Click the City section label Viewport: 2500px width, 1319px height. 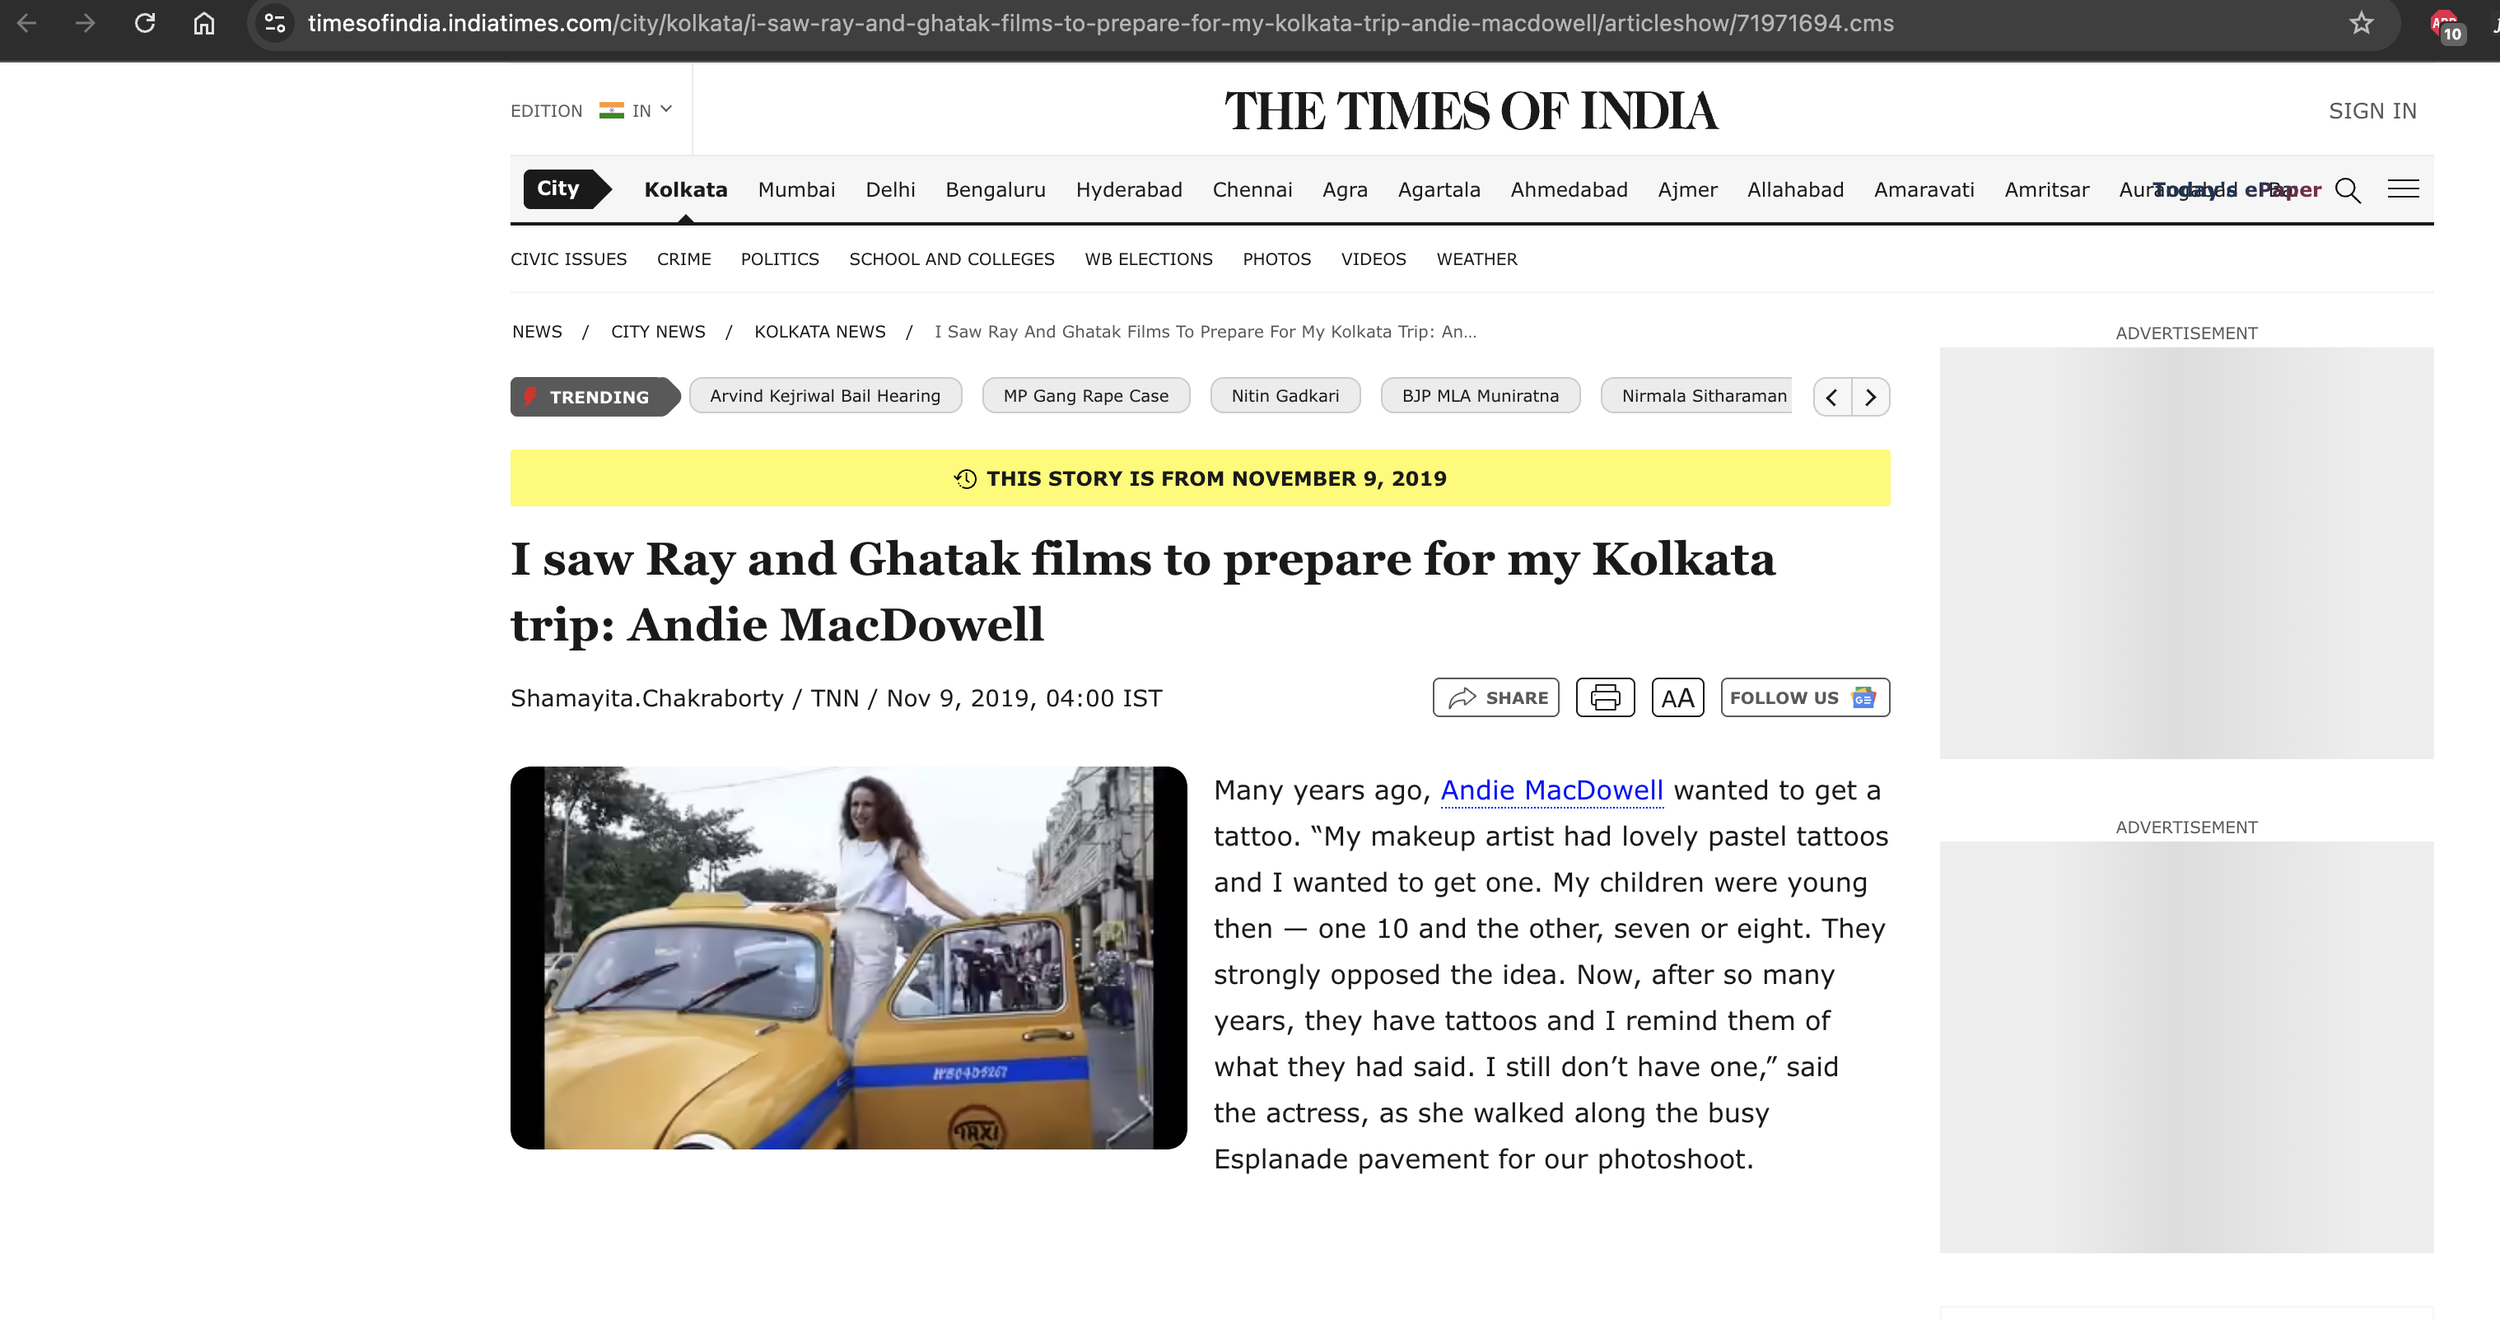point(566,189)
